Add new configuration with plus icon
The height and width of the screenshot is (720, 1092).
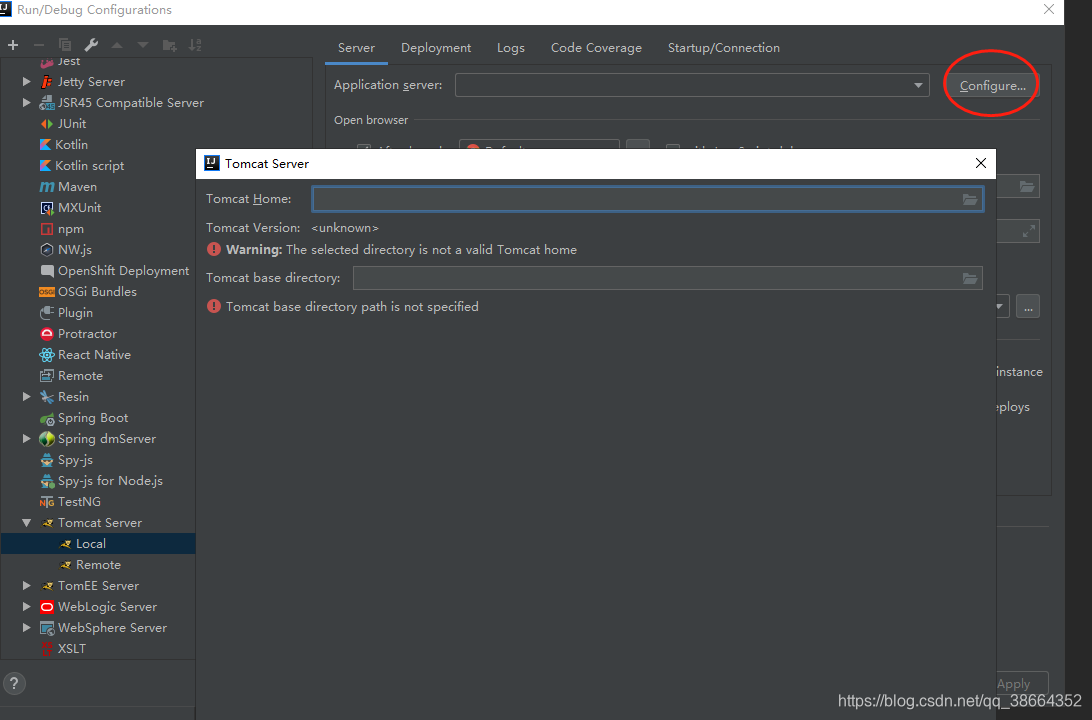coord(13,45)
